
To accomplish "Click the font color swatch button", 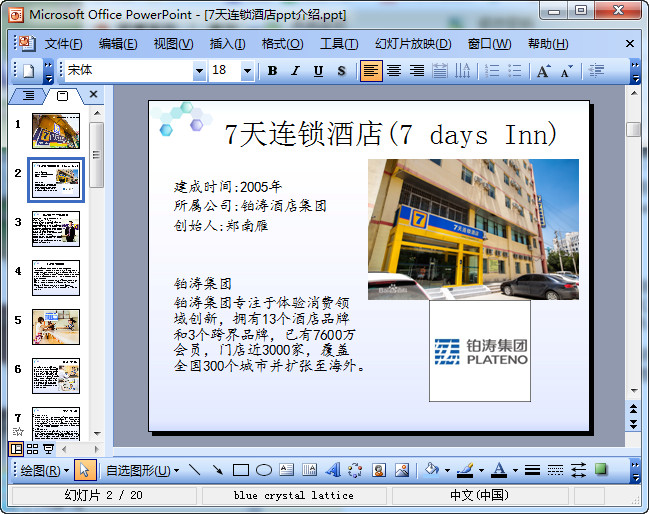I will pos(498,469).
